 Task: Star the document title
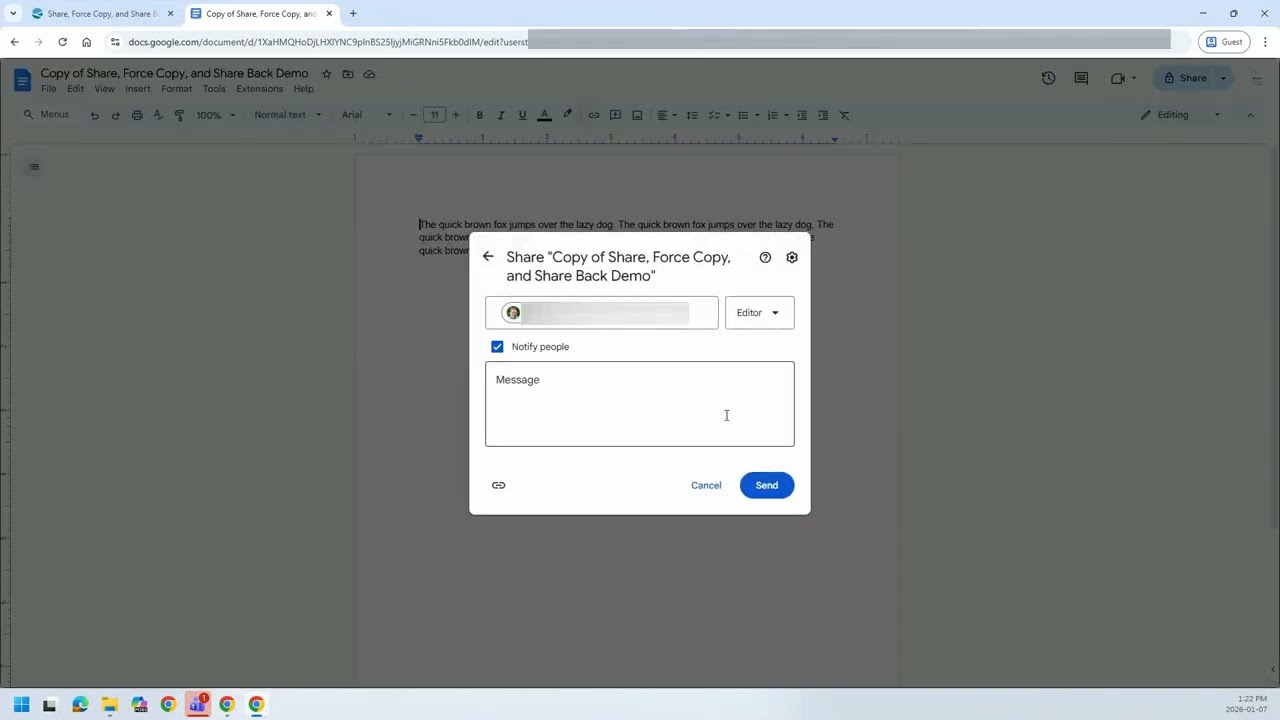pyautogui.click(x=326, y=74)
